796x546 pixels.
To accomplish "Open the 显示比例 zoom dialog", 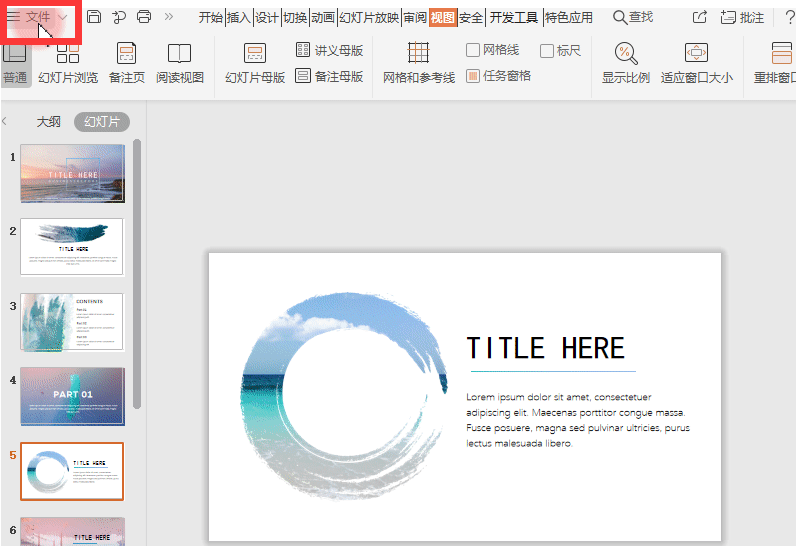I will click(625, 62).
